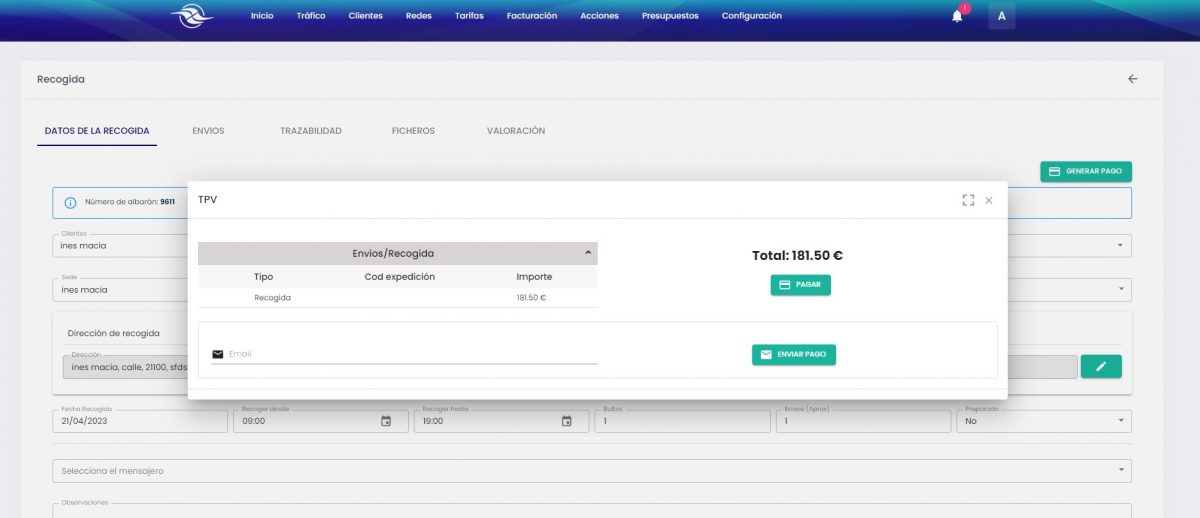The width and height of the screenshot is (1200, 518).
Task: Click the company logo in the header
Action: pos(191,16)
